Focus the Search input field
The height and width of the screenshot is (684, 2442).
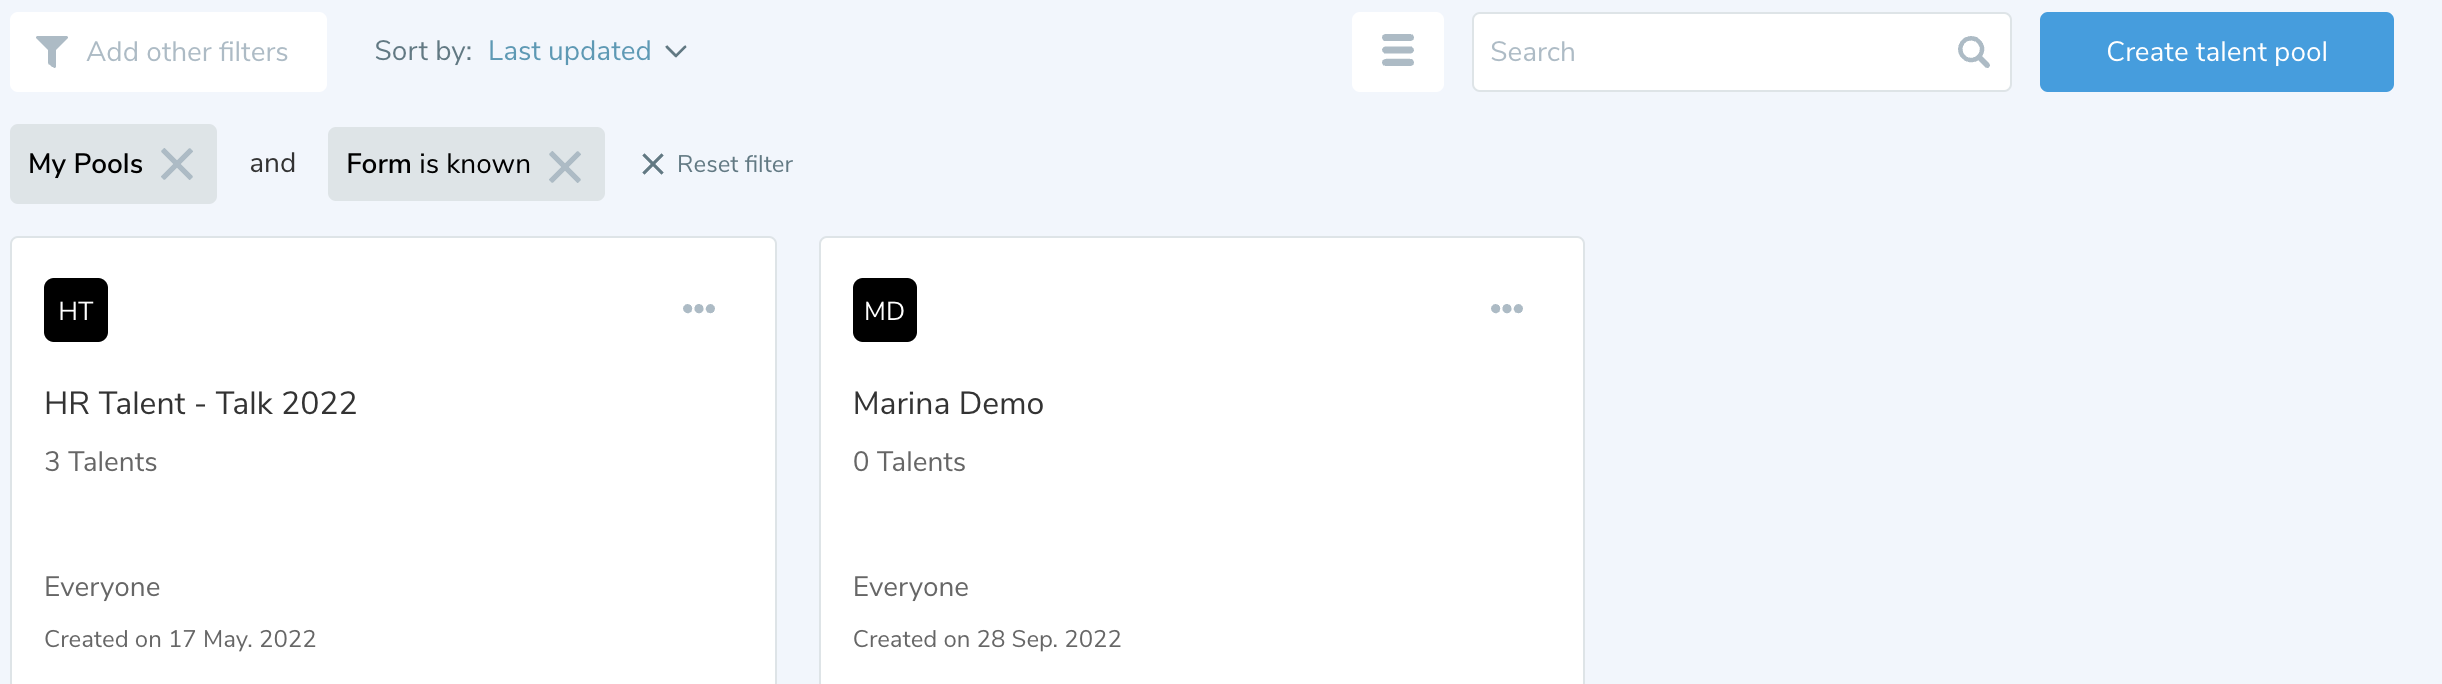tap(1710, 52)
